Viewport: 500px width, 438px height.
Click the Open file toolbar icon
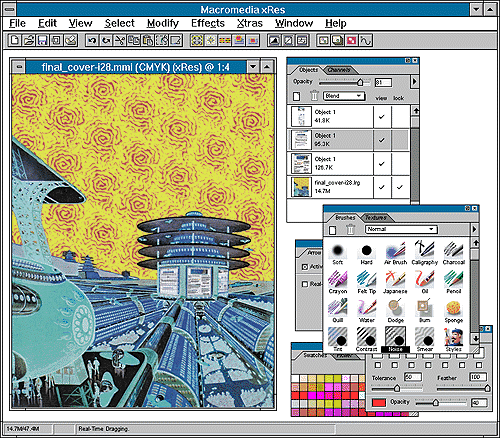29,41
